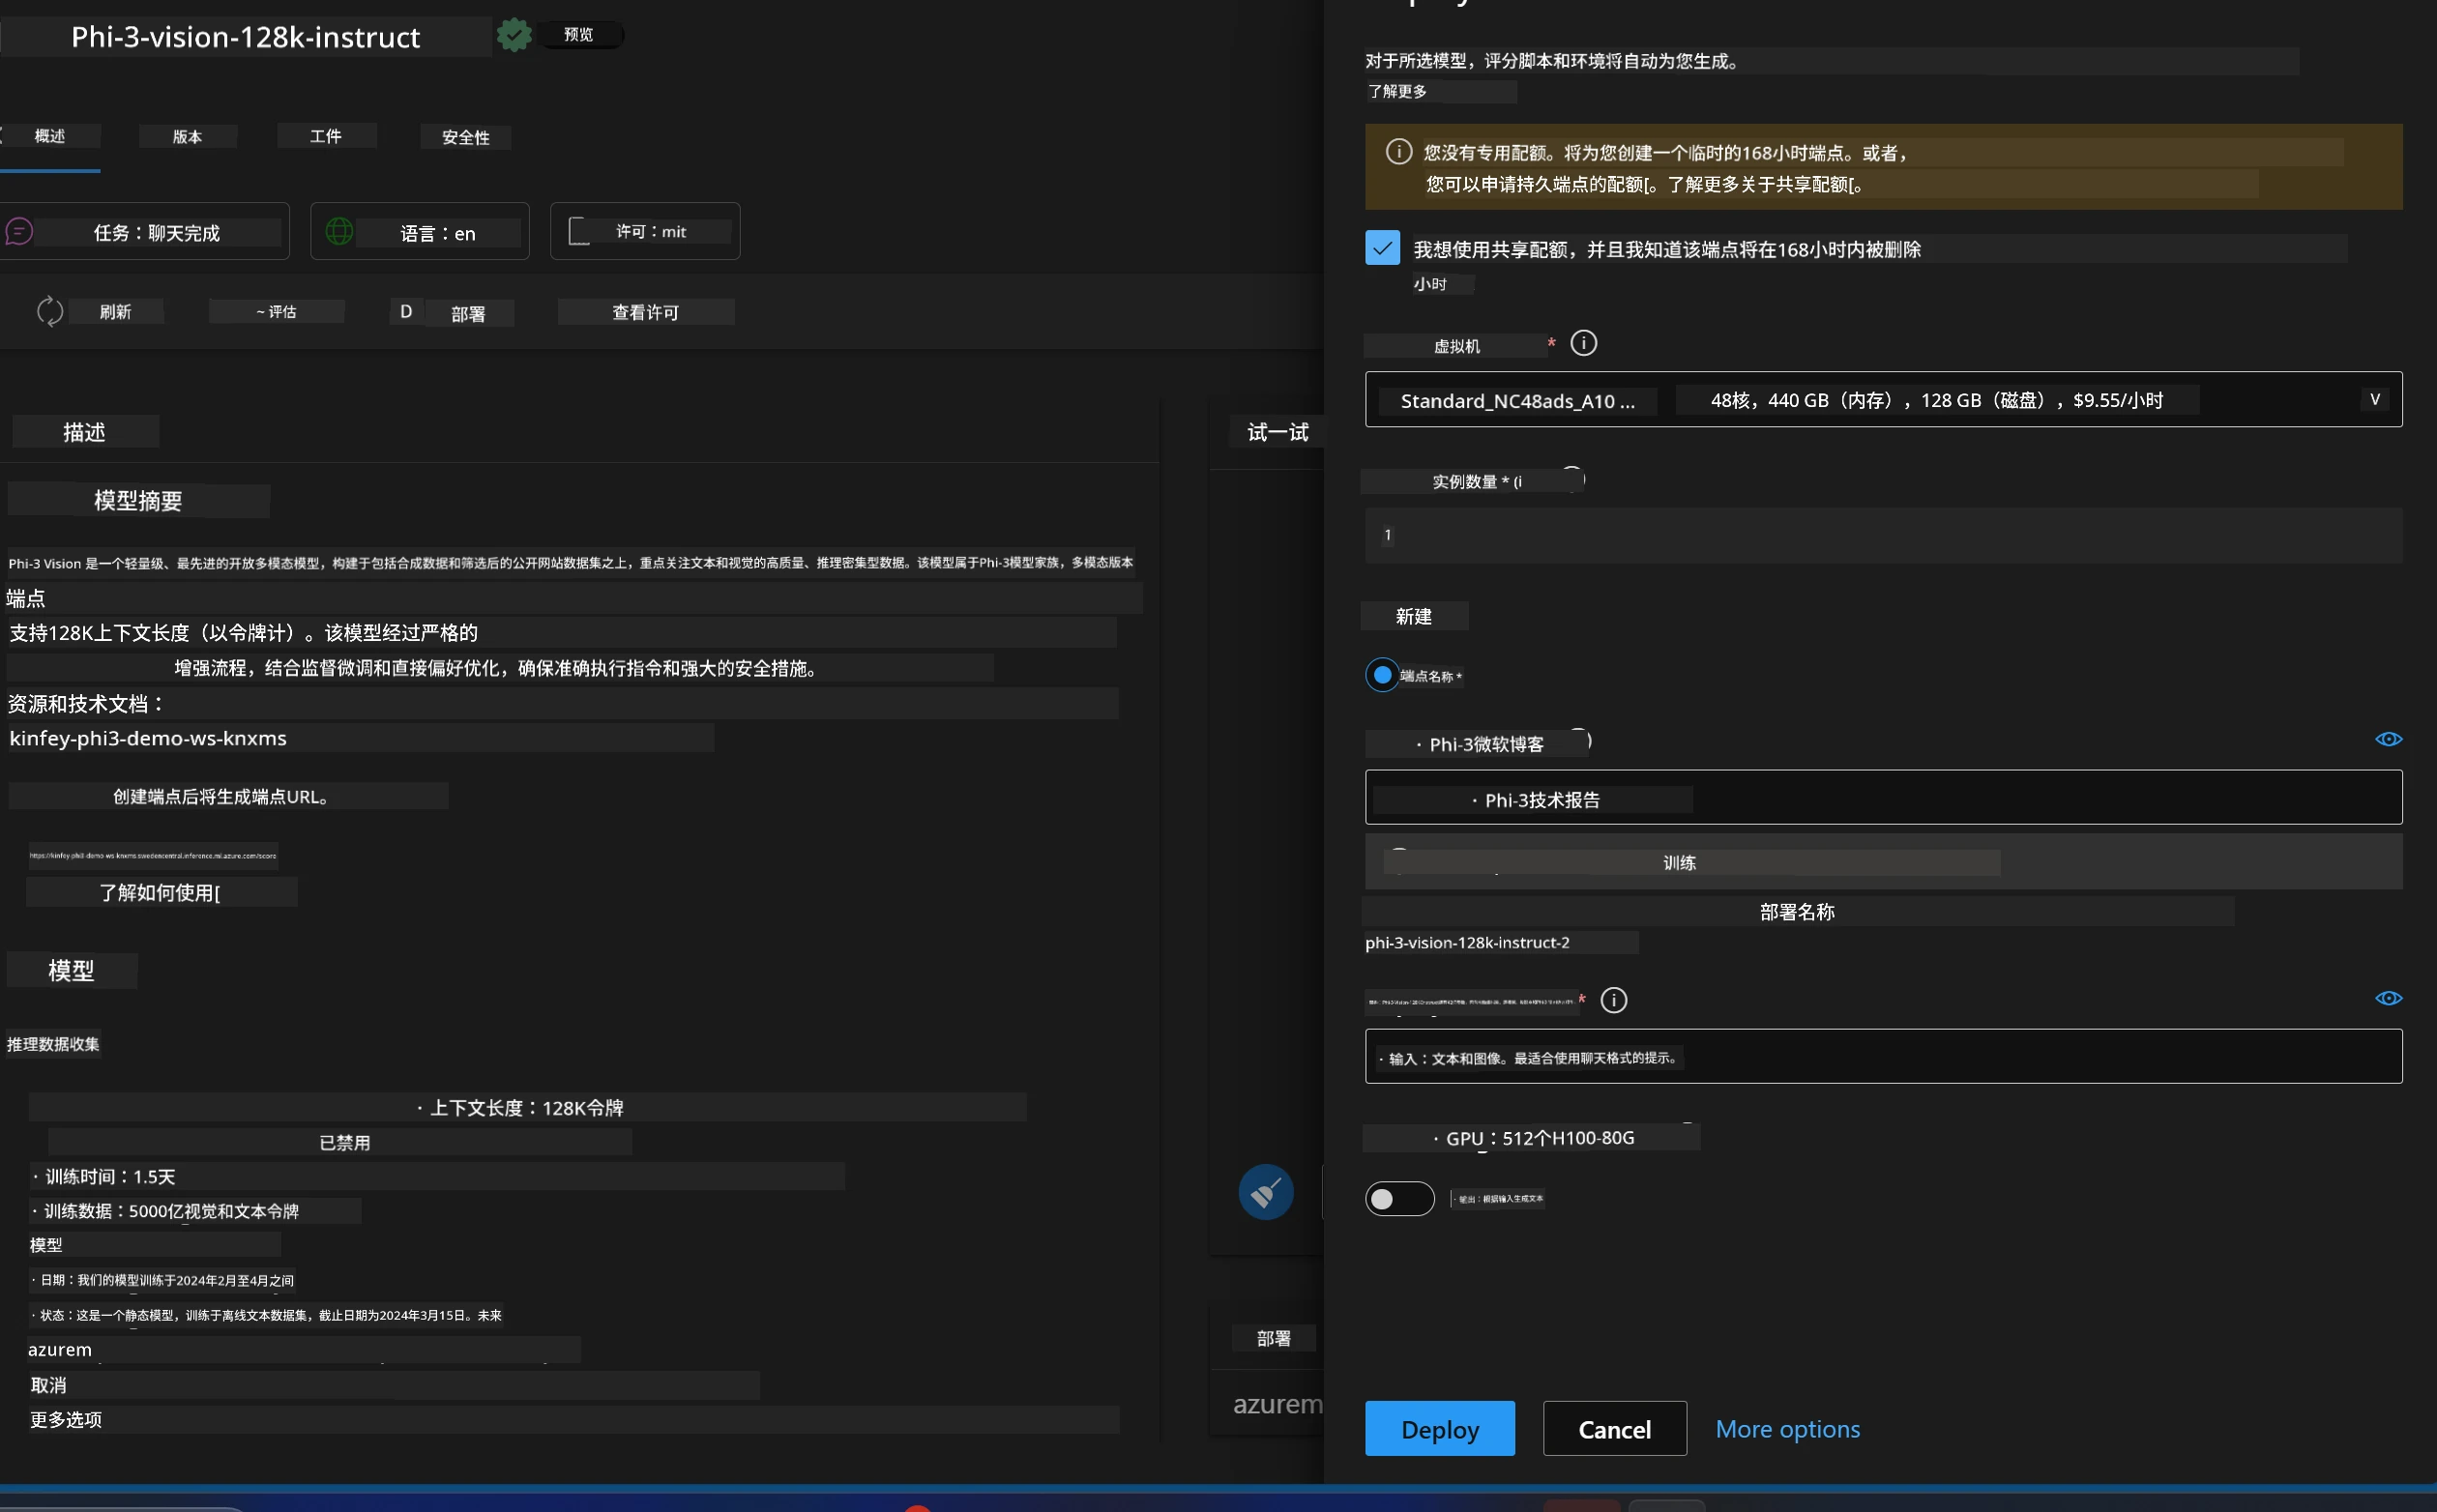This screenshot has width=2437, height=1512.
Task: Follow the 了解更多 link in the deploy panel
Action: pos(1397,91)
